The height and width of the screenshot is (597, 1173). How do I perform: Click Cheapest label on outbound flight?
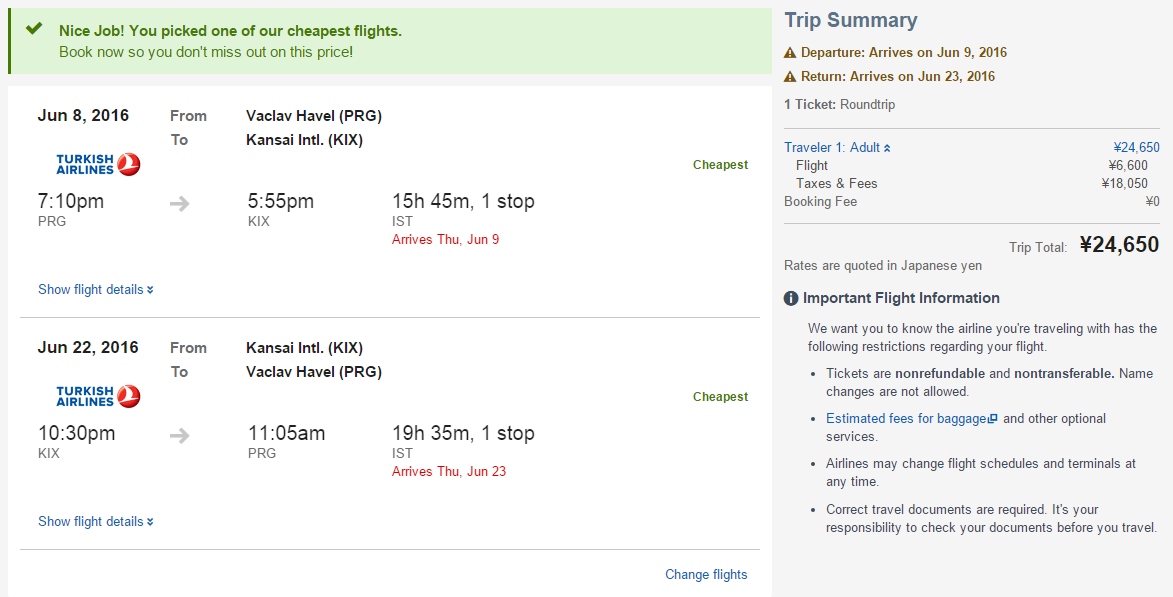(x=720, y=165)
